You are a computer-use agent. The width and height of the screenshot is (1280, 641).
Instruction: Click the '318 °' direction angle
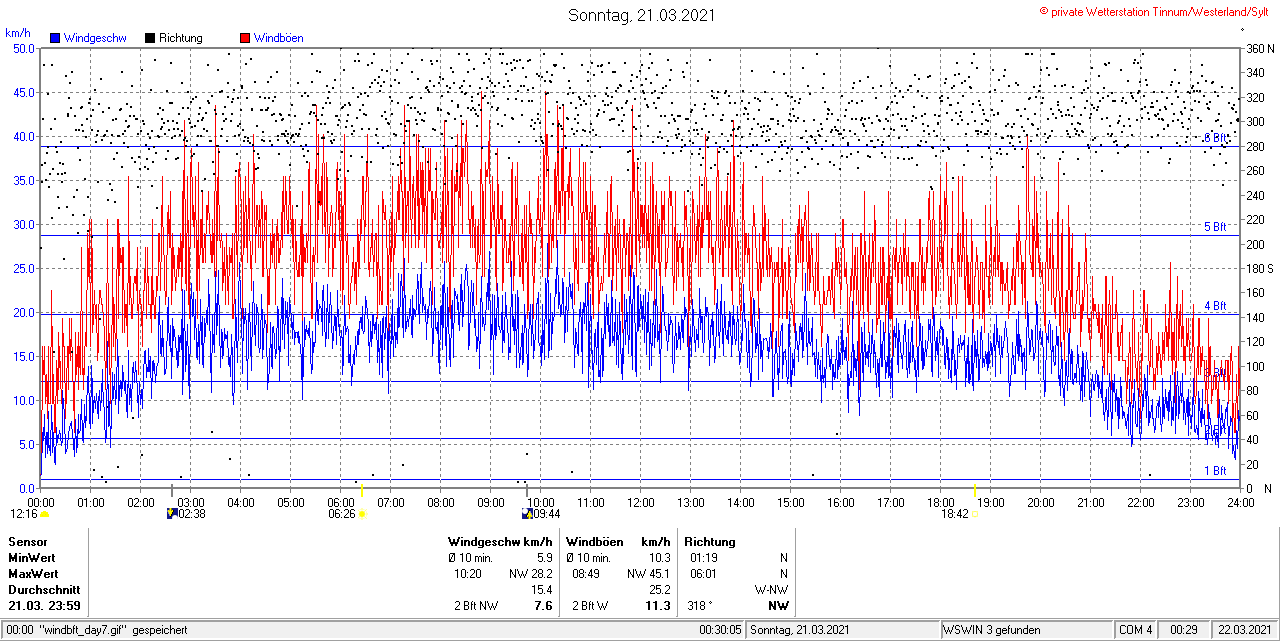click(x=702, y=605)
